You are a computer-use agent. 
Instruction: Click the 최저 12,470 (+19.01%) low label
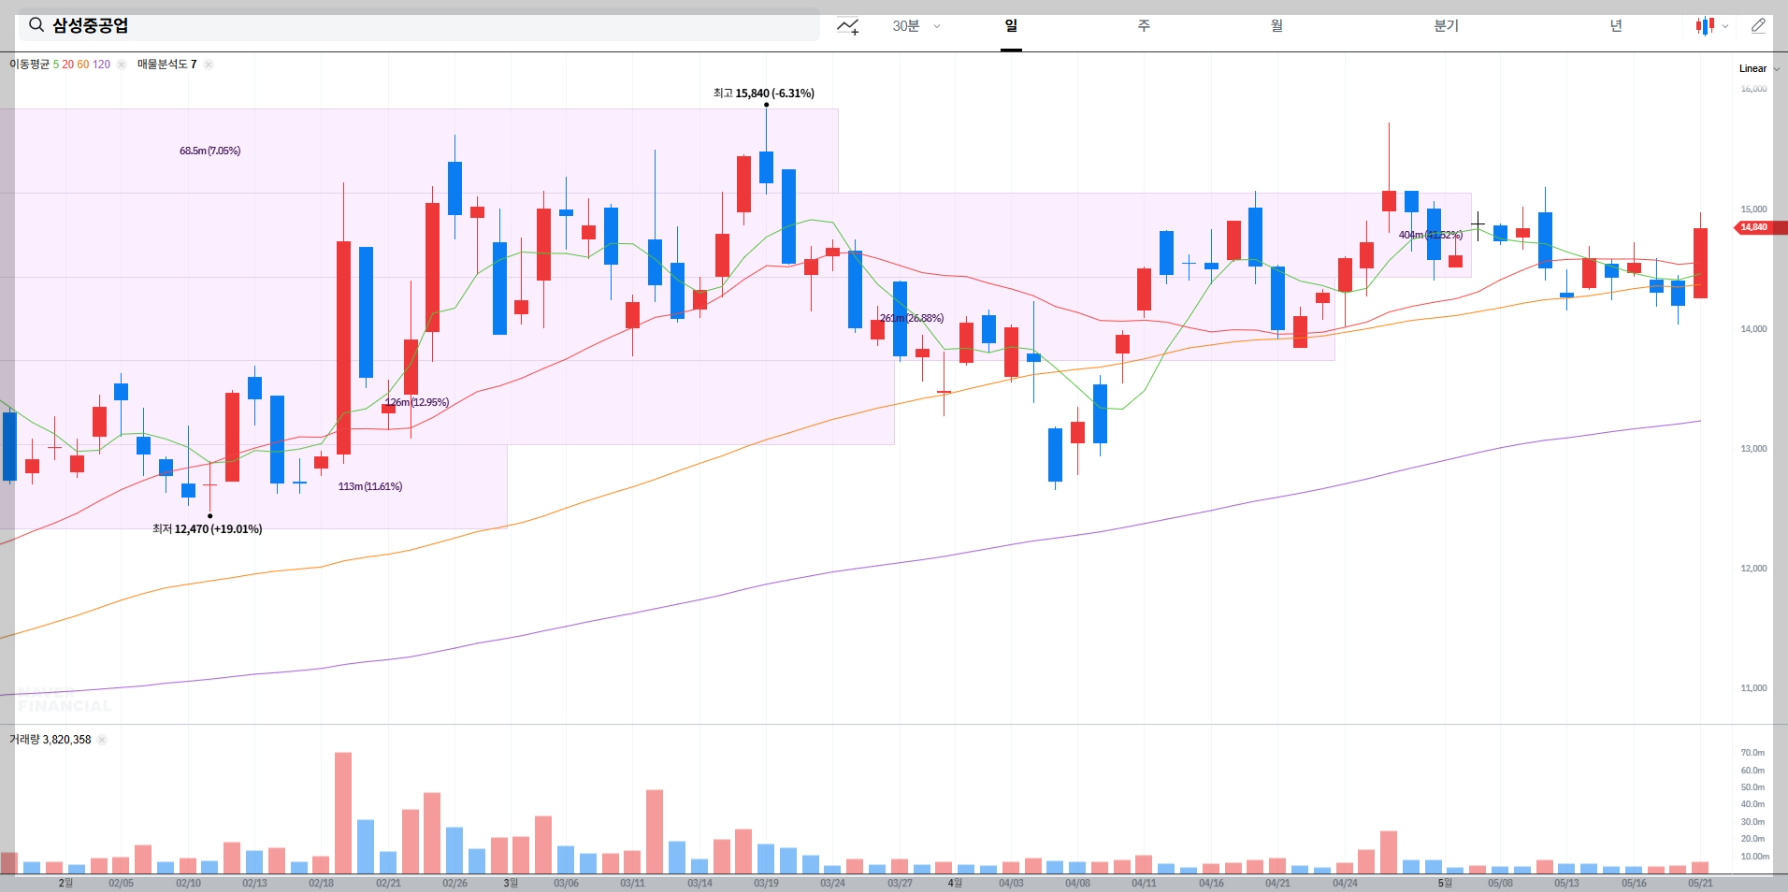pos(207,529)
